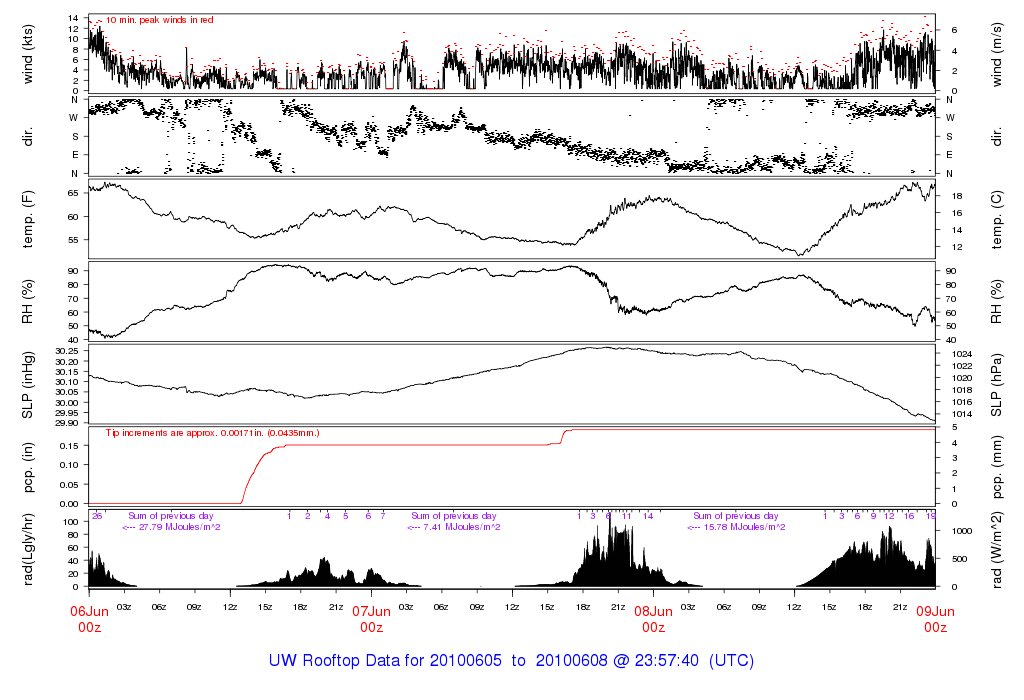Click the '07Jun 00z' date label
Screen dimensions: 1024x700
(372, 619)
